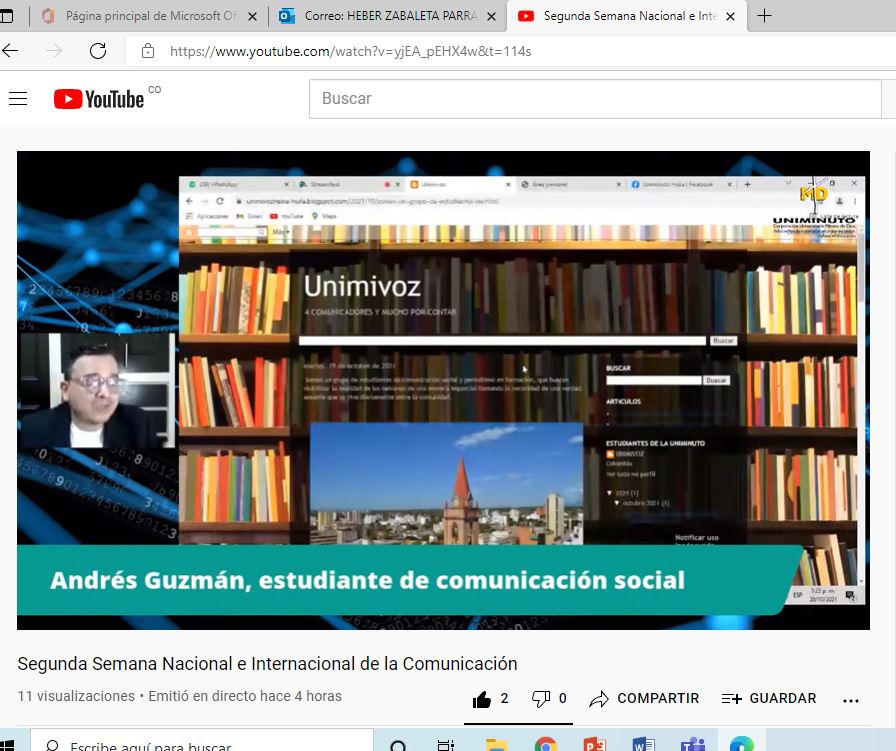Click the YouTube URL address bar
896x751 pixels.
[x=351, y=51]
